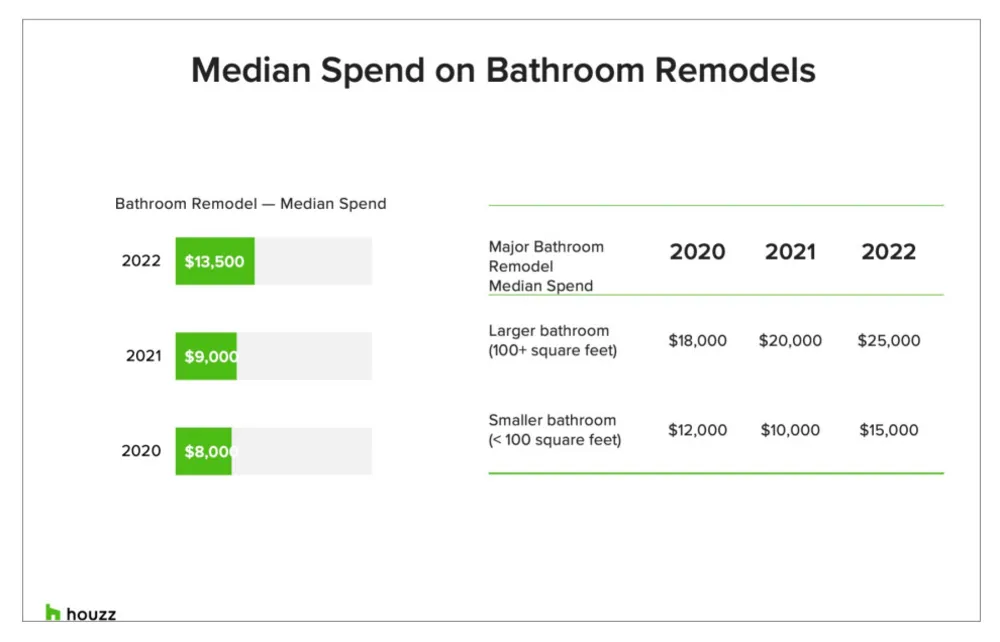The image size is (1000, 642).
Task: Click the Bathroom Remodel — Median Spend label
Action: (250, 203)
